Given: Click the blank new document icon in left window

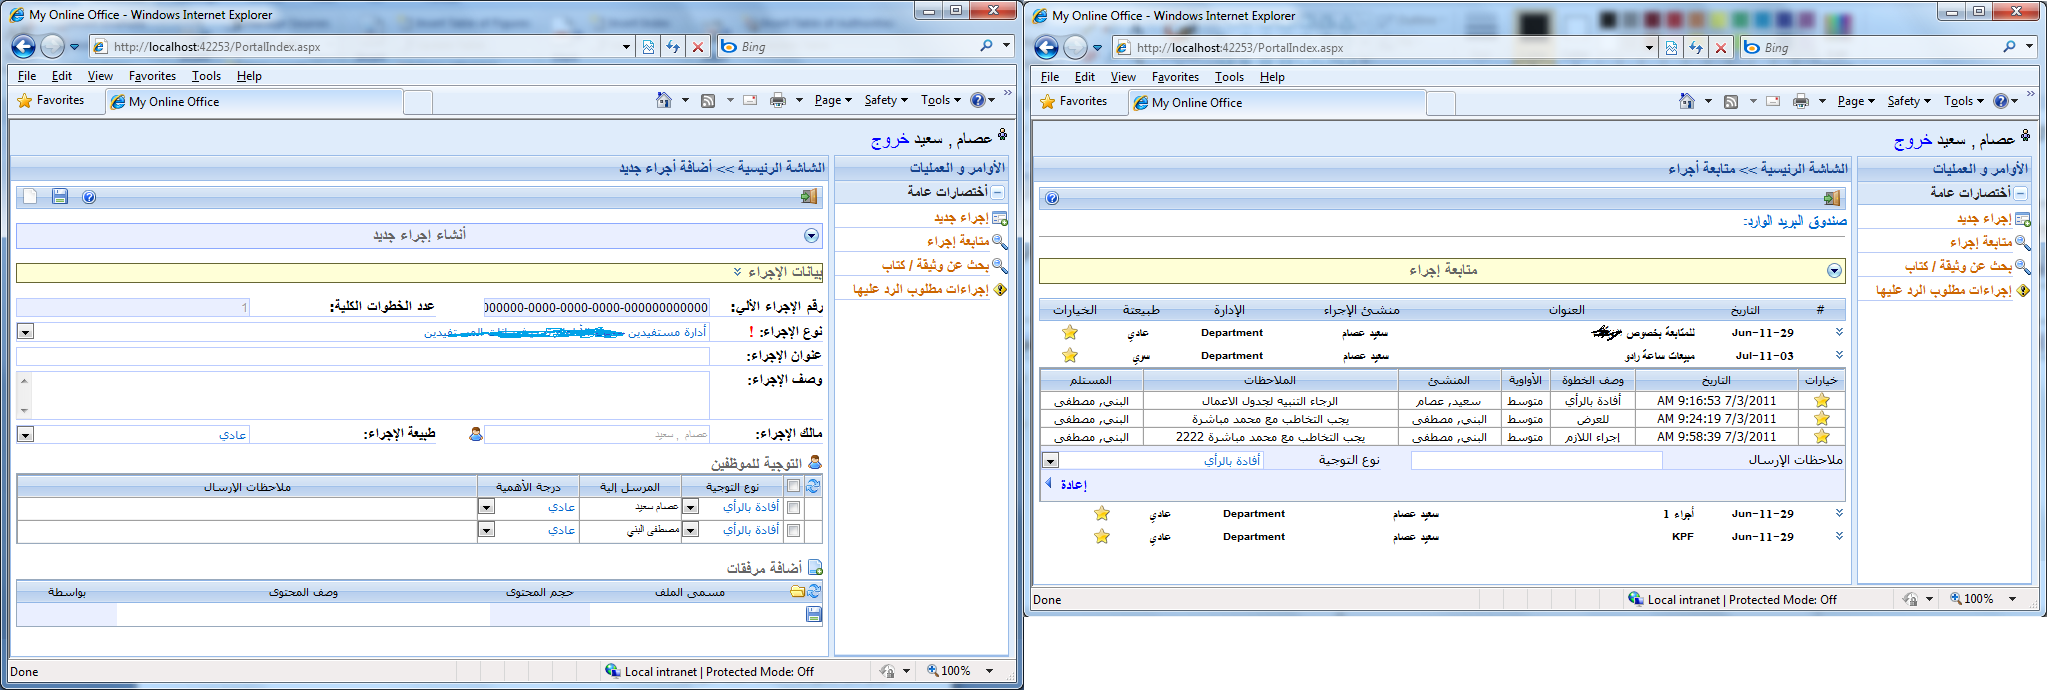Looking at the screenshot, I should [x=31, y=197].
